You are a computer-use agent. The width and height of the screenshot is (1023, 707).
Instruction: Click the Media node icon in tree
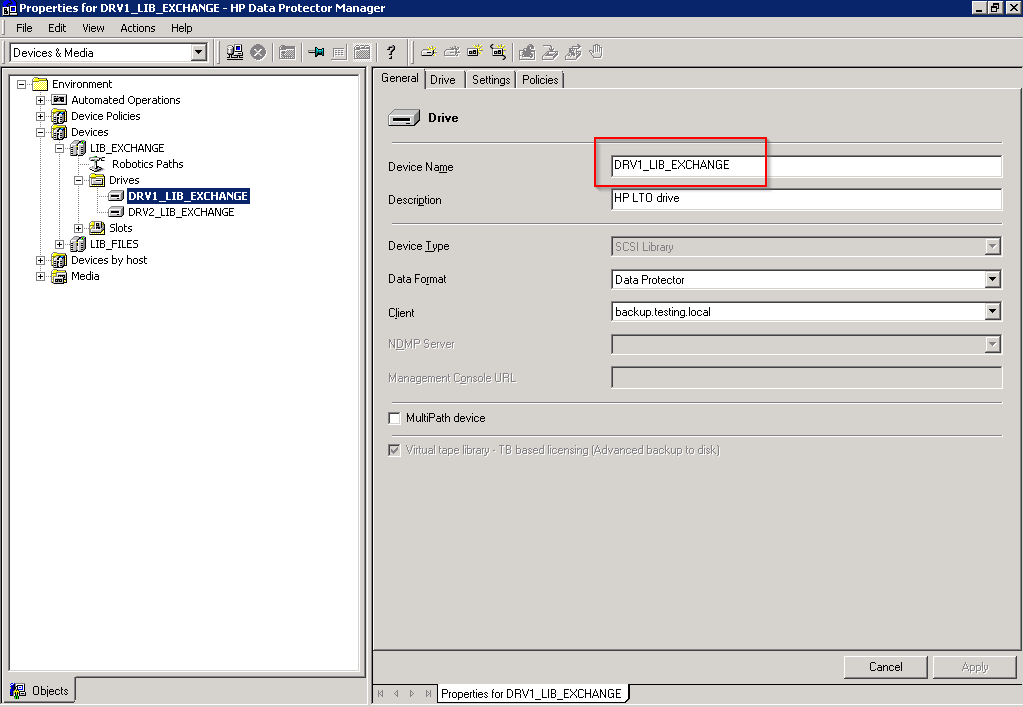point(59,276)
